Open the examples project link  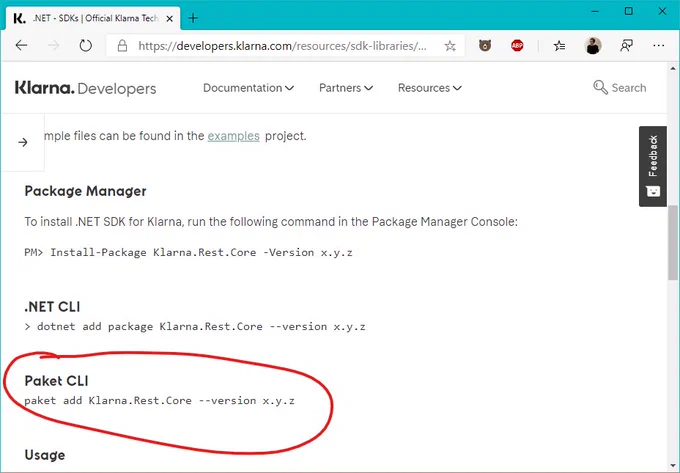(233, 136)
